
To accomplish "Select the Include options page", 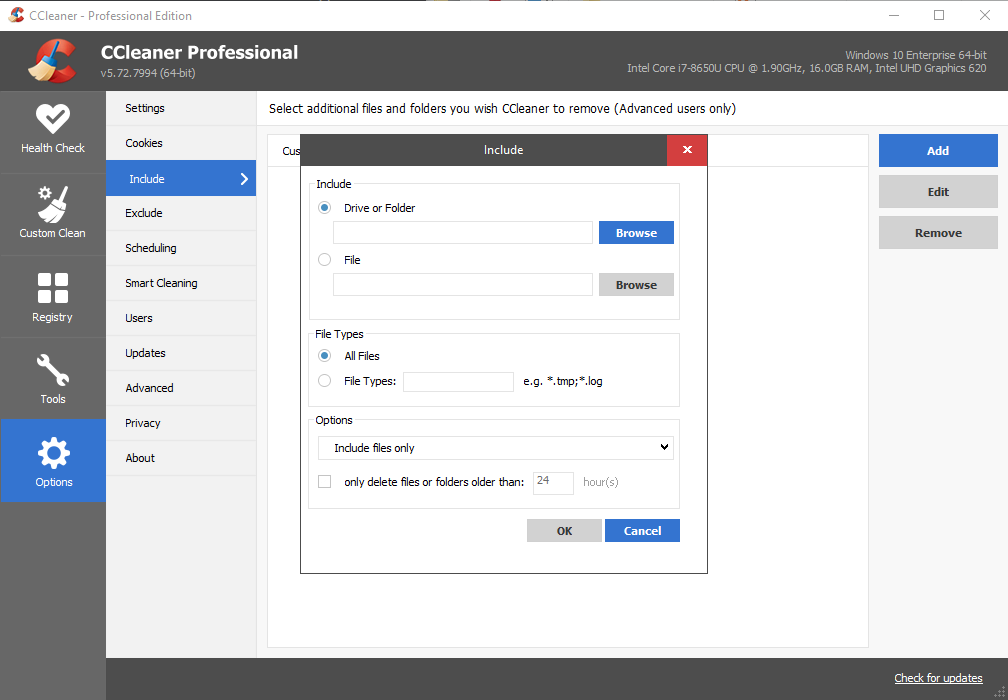I will point(181,178).
